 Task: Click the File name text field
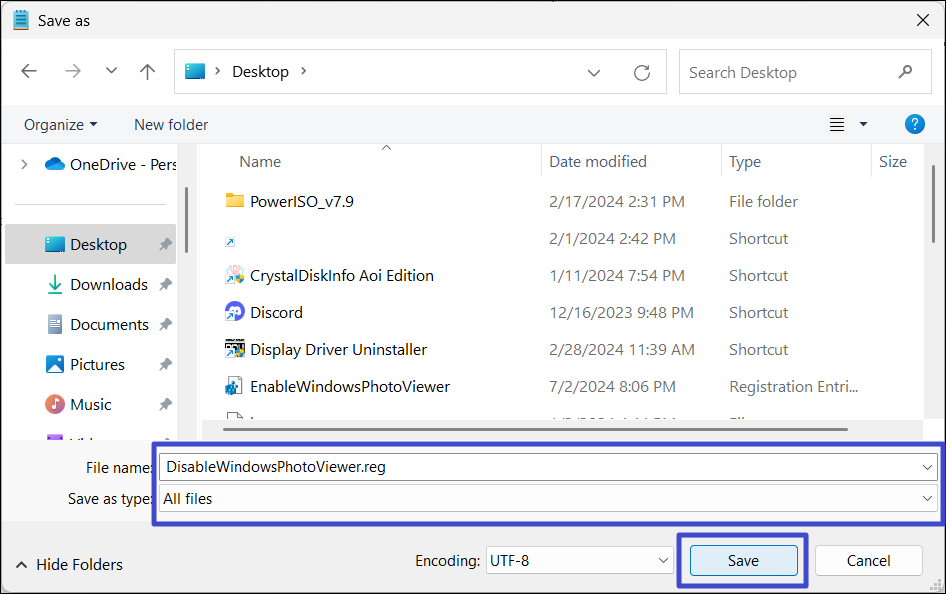point(540,466)
